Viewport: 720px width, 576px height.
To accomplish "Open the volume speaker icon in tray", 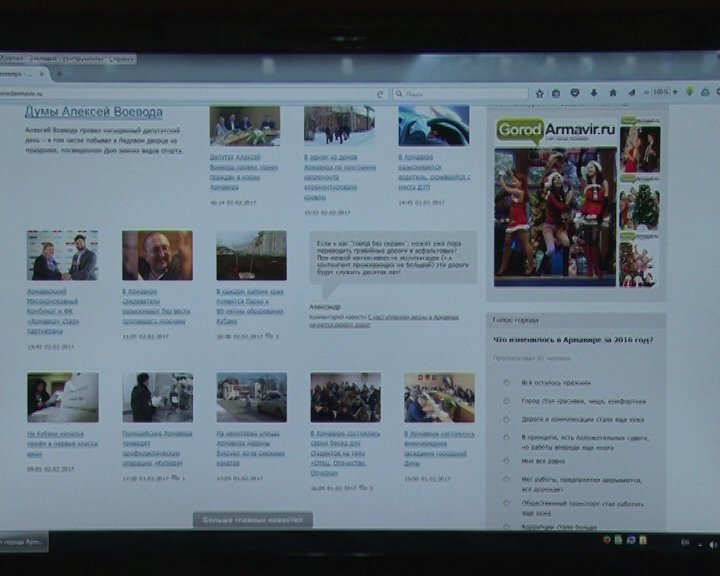I will coord(713,545).
